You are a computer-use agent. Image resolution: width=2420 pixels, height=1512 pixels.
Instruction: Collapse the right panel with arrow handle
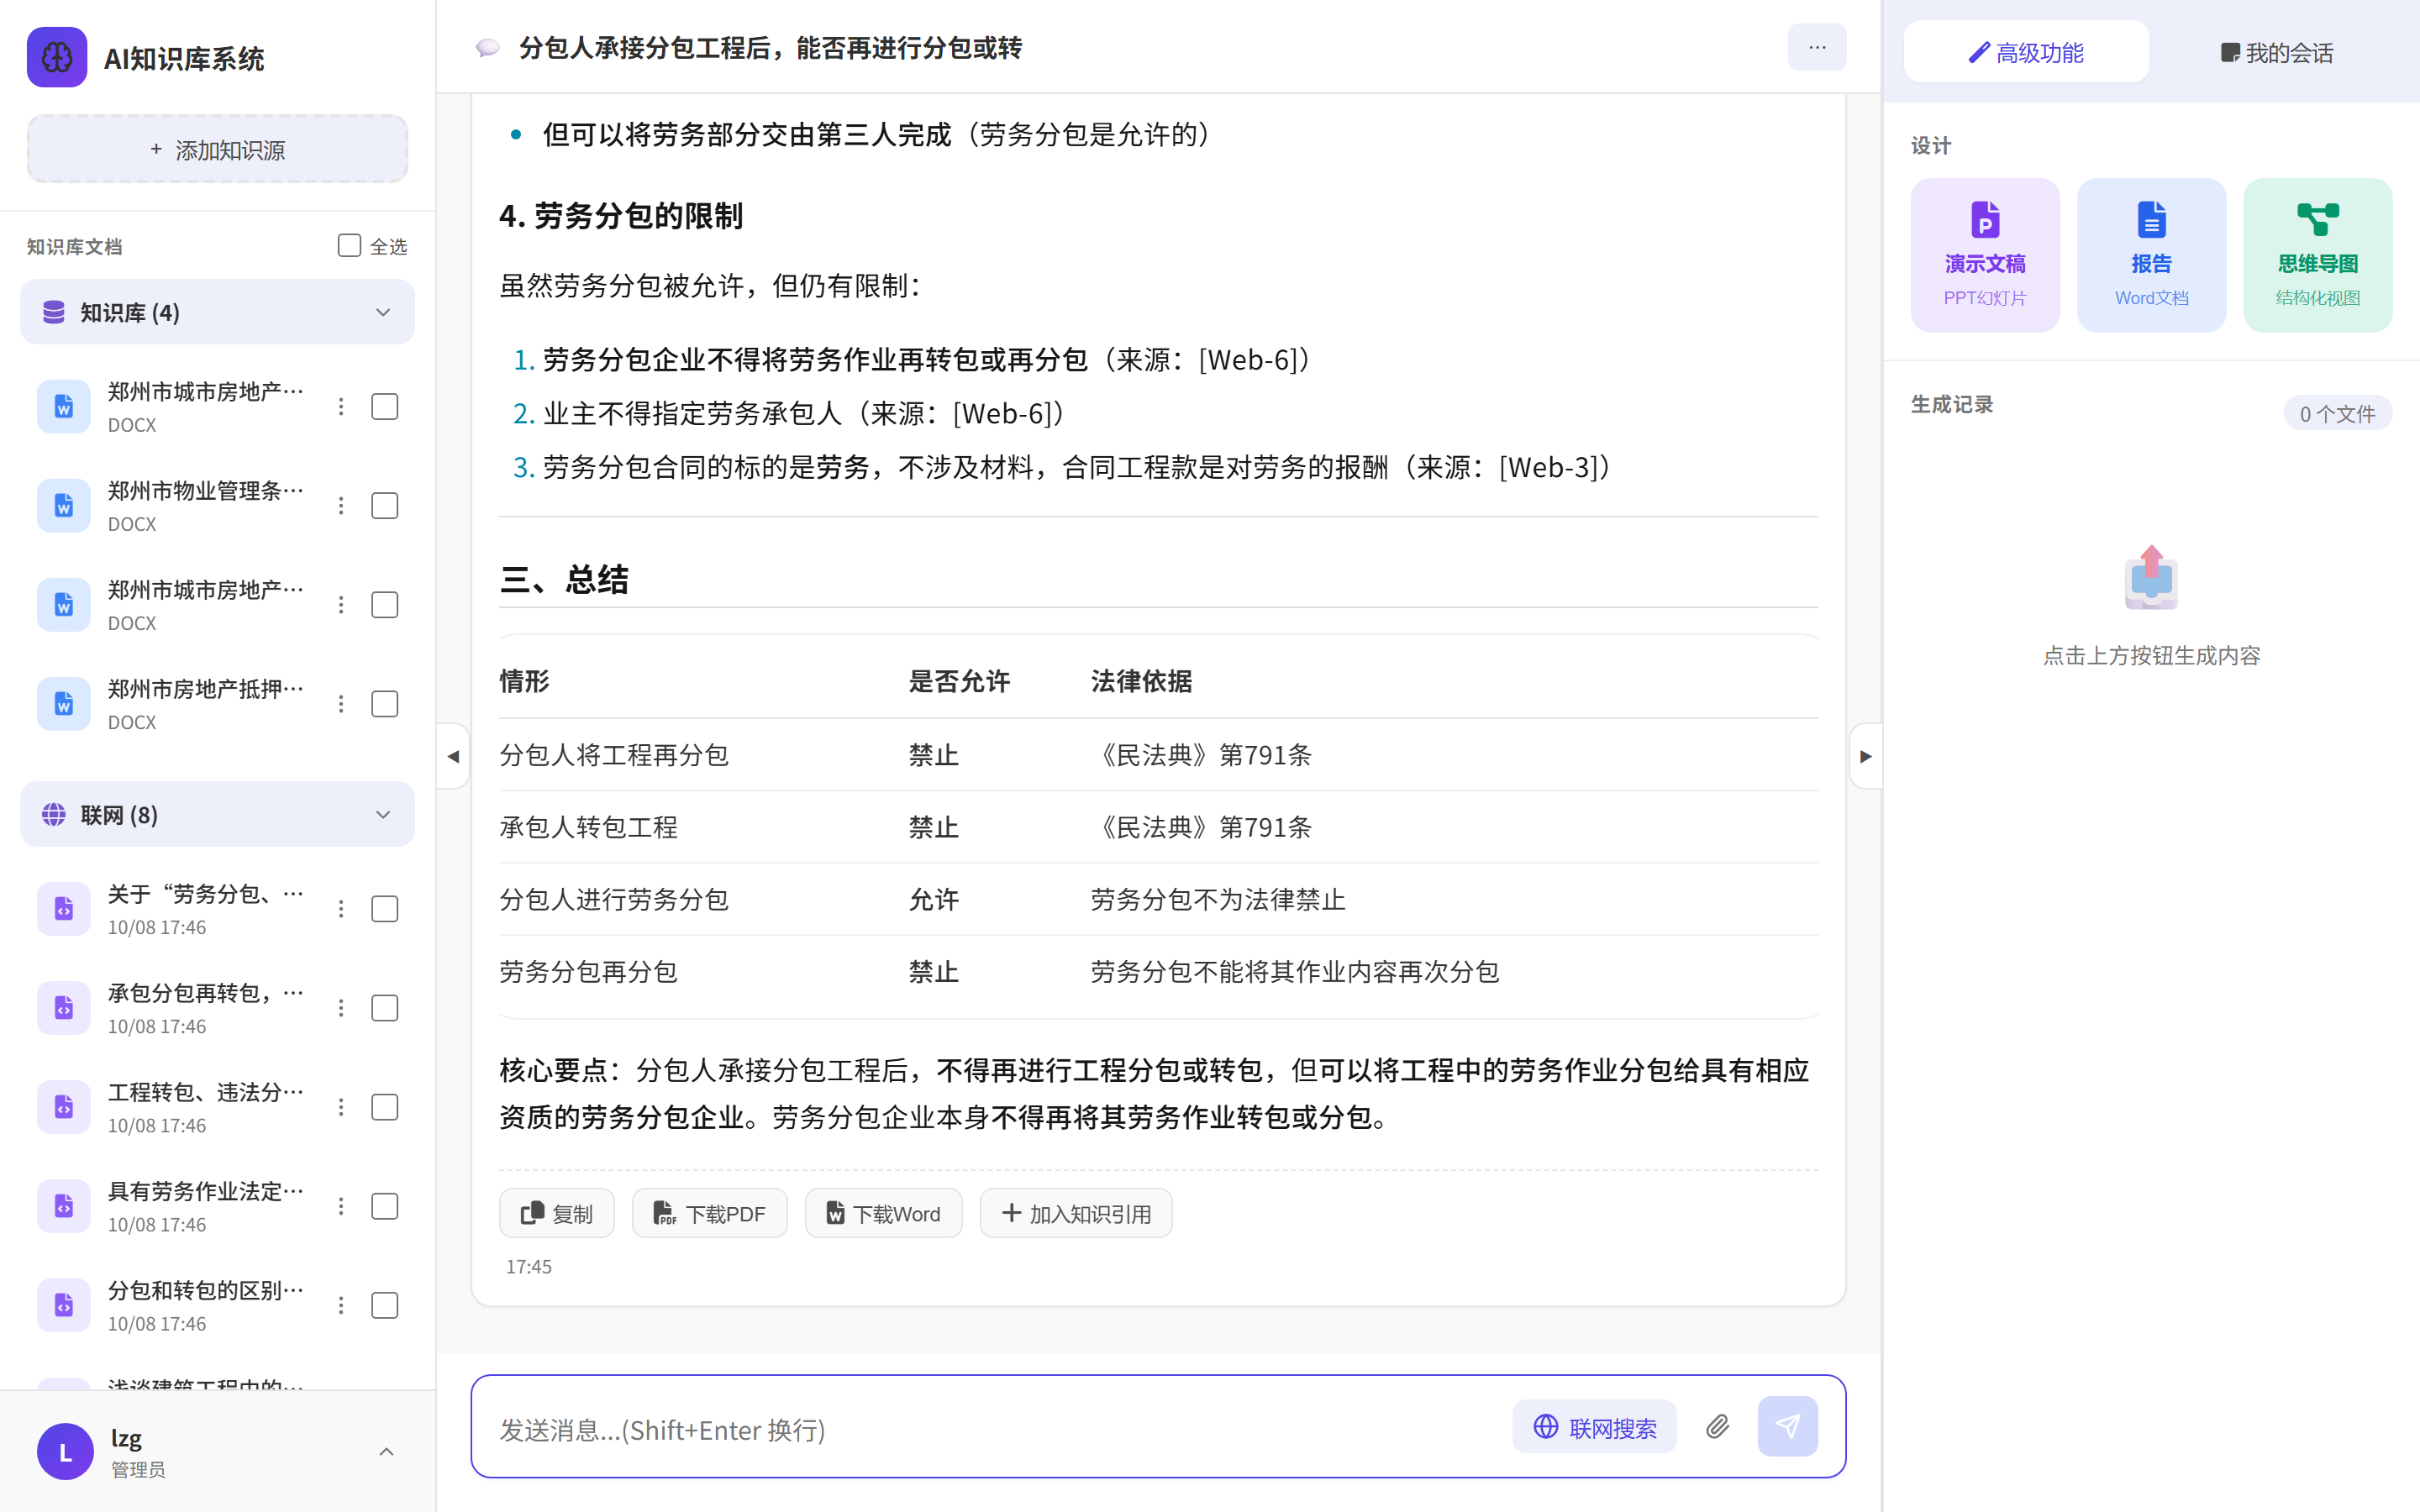[1865, 756]
